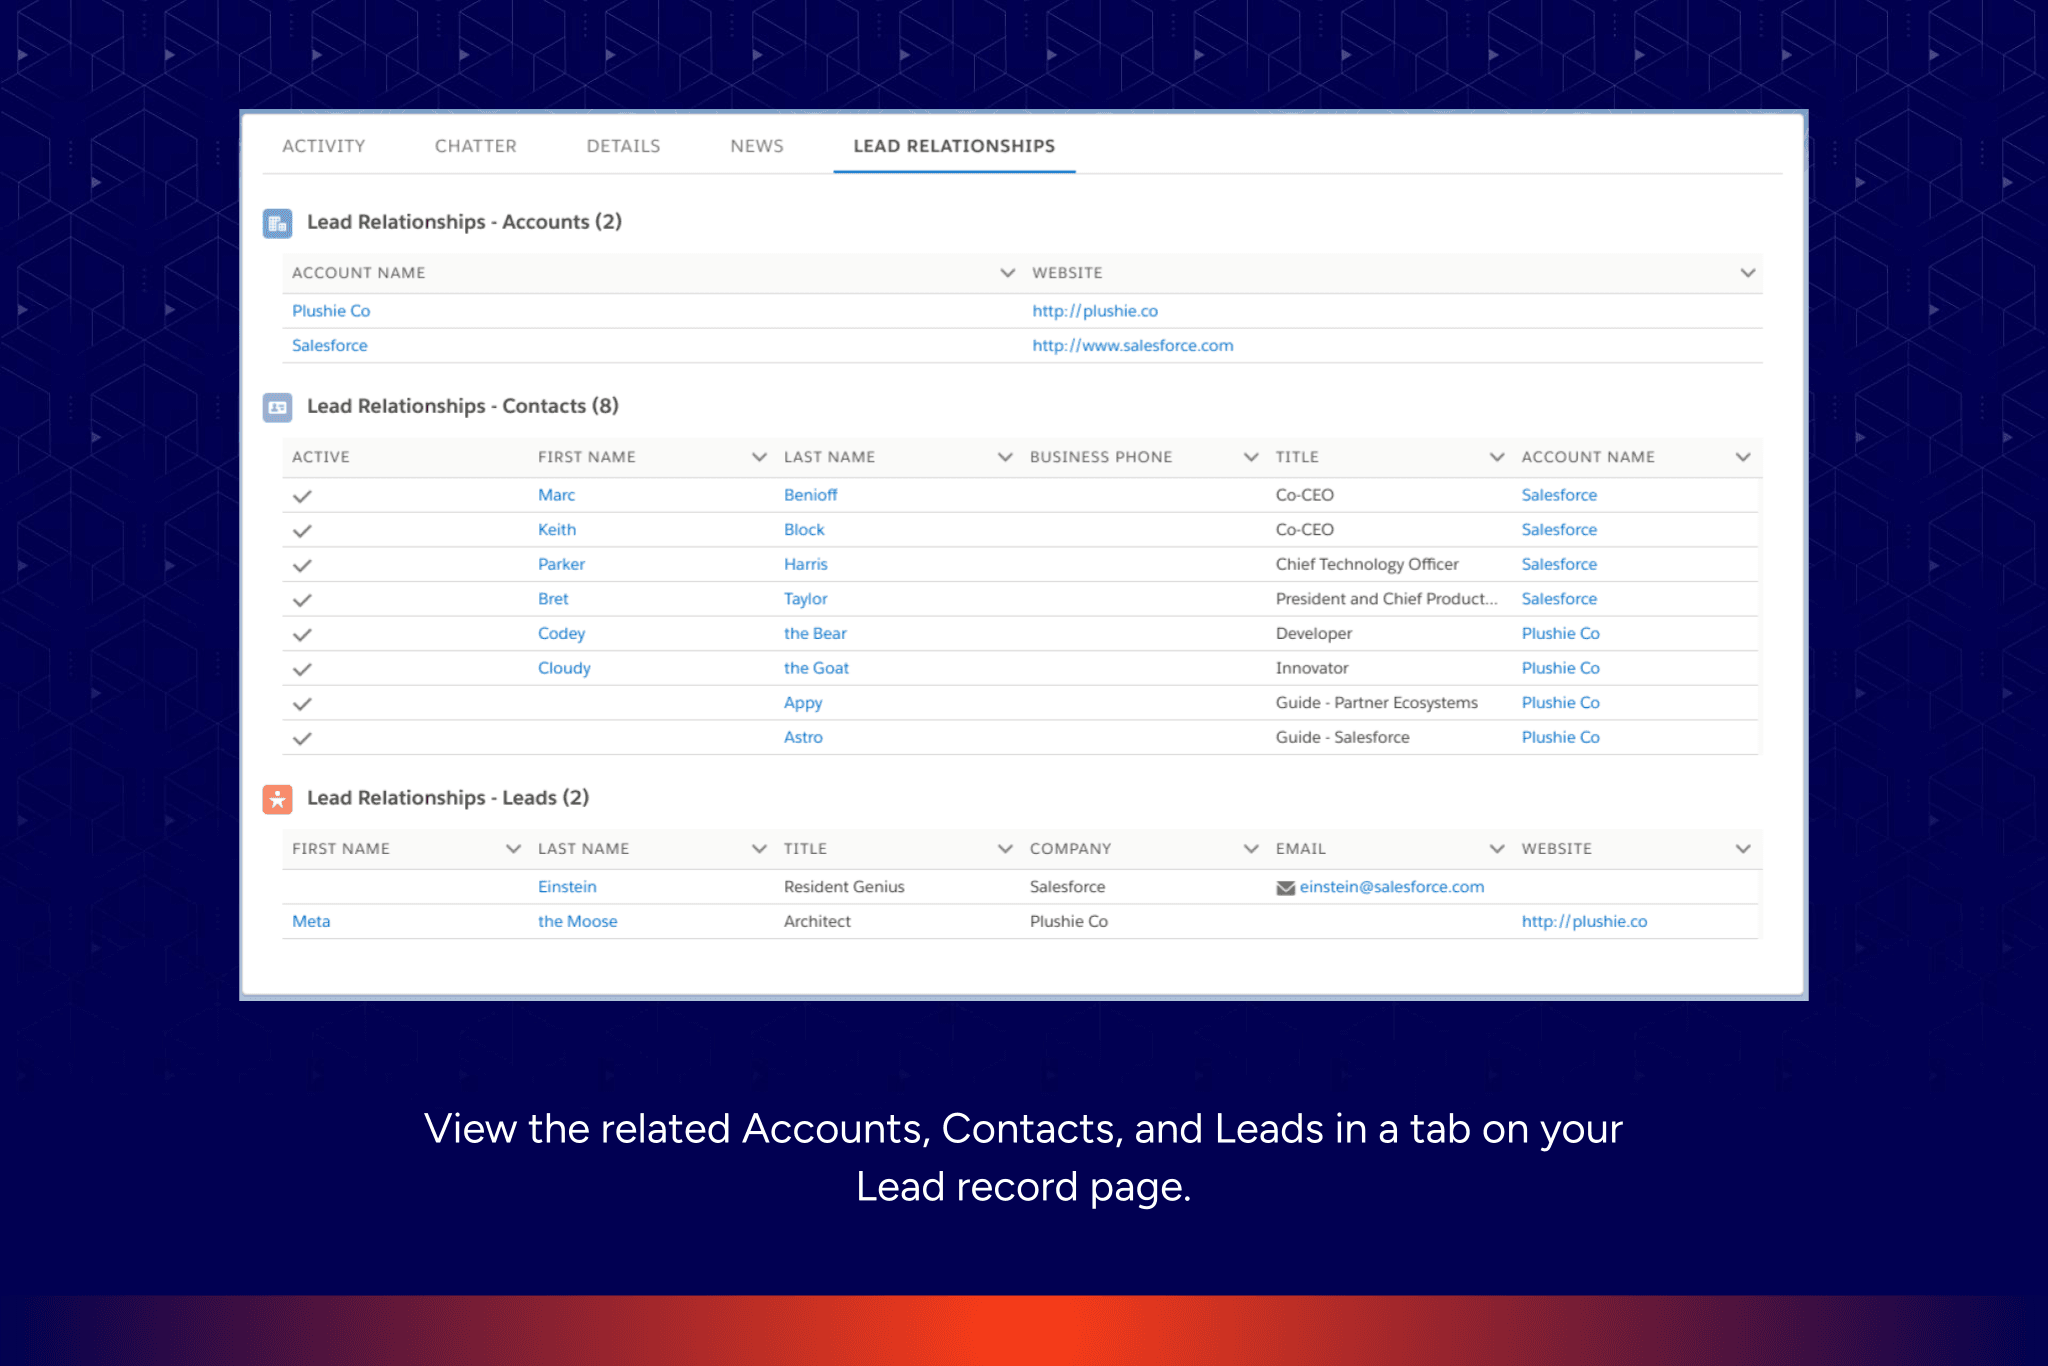Open Last Name column menu in Contacts table
2048x1366 pixels.
(x=1005, y=457)
